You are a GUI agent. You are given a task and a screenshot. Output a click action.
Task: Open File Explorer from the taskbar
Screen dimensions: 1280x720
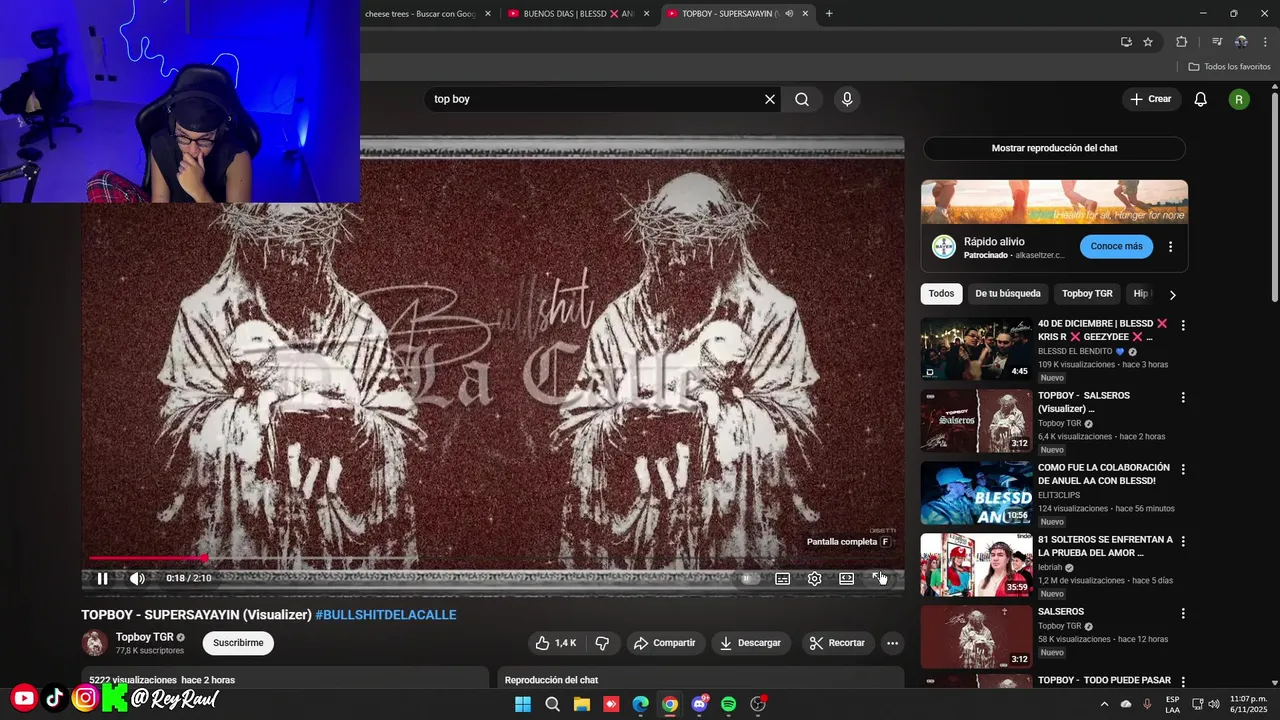click(582, 704)
